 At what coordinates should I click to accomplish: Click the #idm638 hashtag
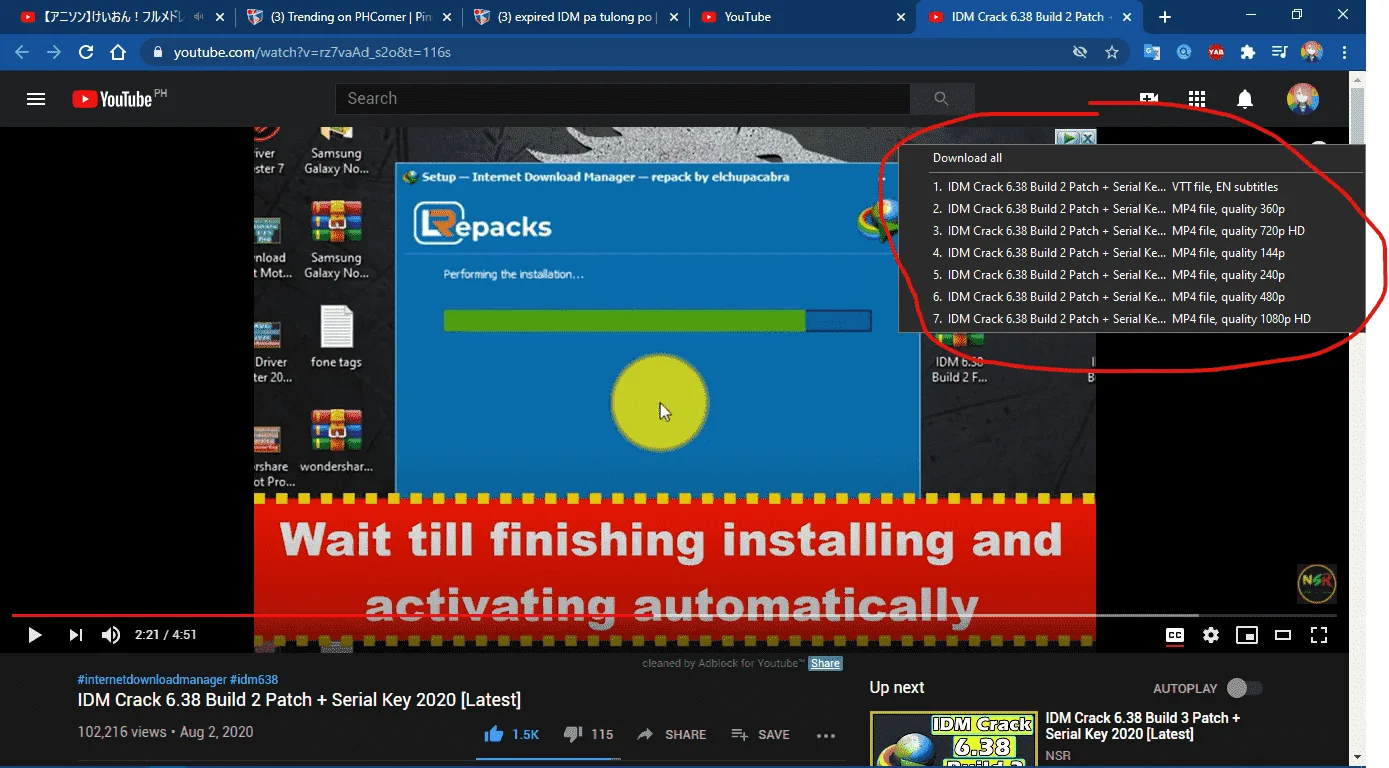pyautogui.click(x=254, y=680)
